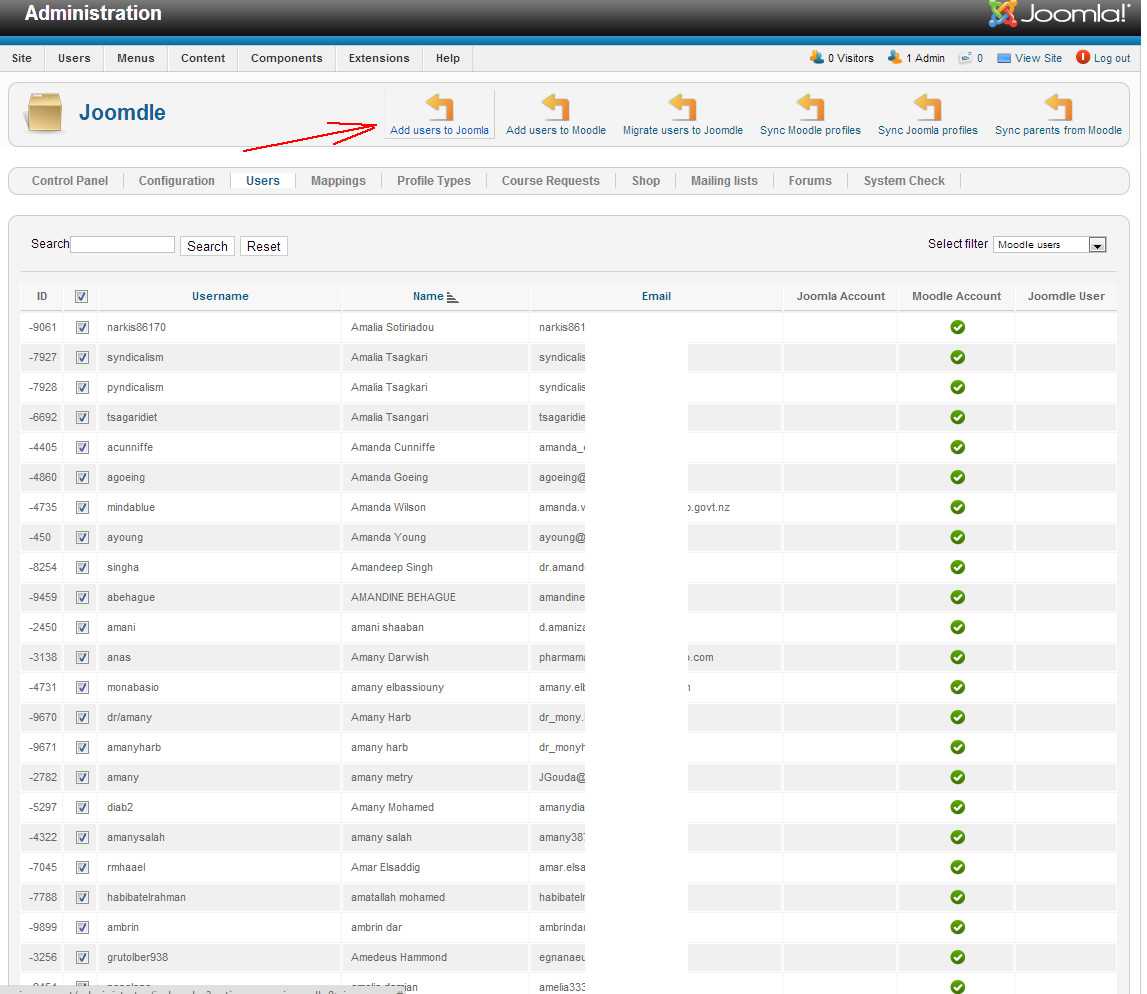Click Sync parents from Moodle icon
The width and height of the screenshot is (1147, 994).
[x=1058, y=108]
